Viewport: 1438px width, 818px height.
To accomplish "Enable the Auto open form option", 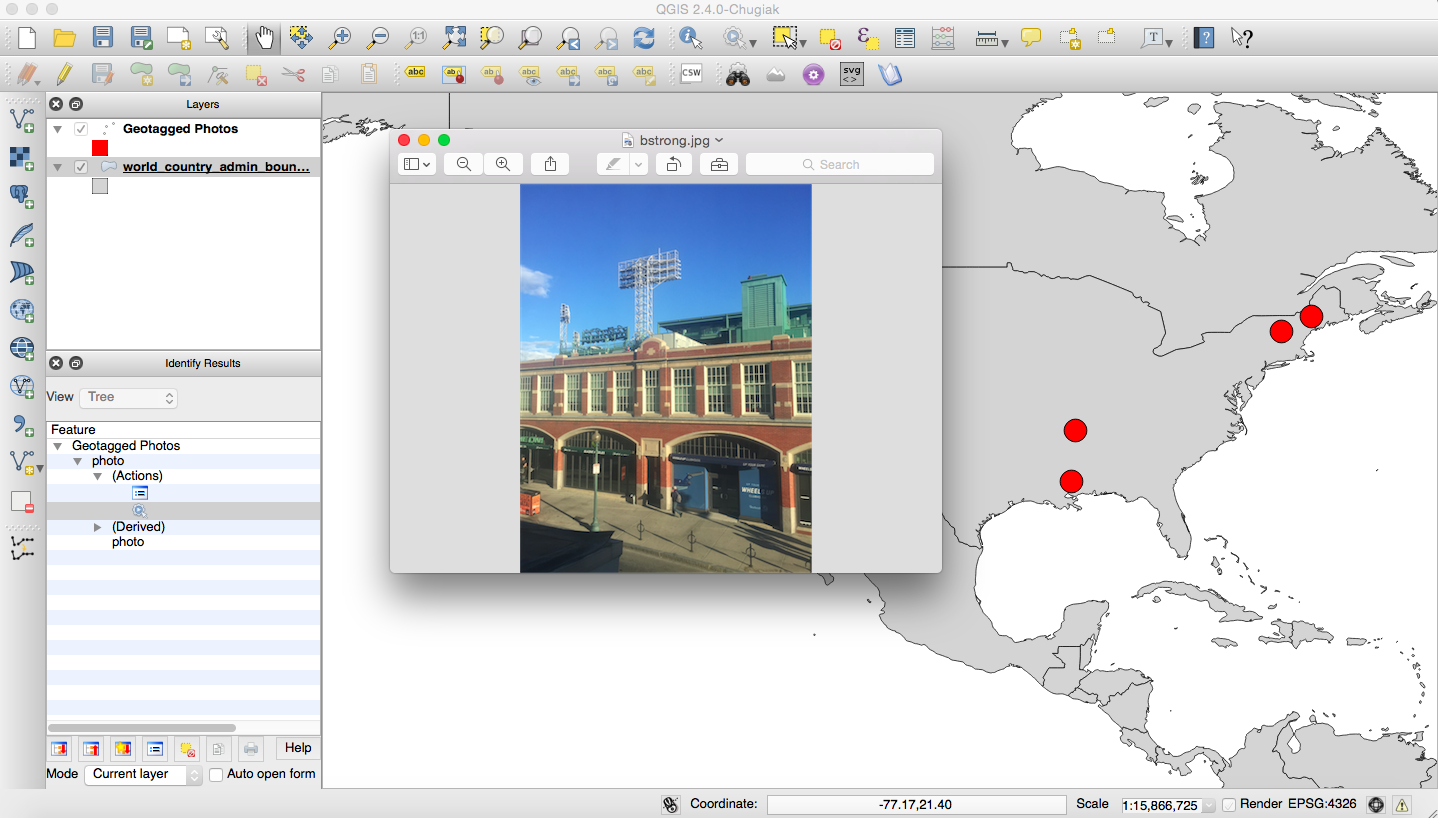I will click(215, 774).
